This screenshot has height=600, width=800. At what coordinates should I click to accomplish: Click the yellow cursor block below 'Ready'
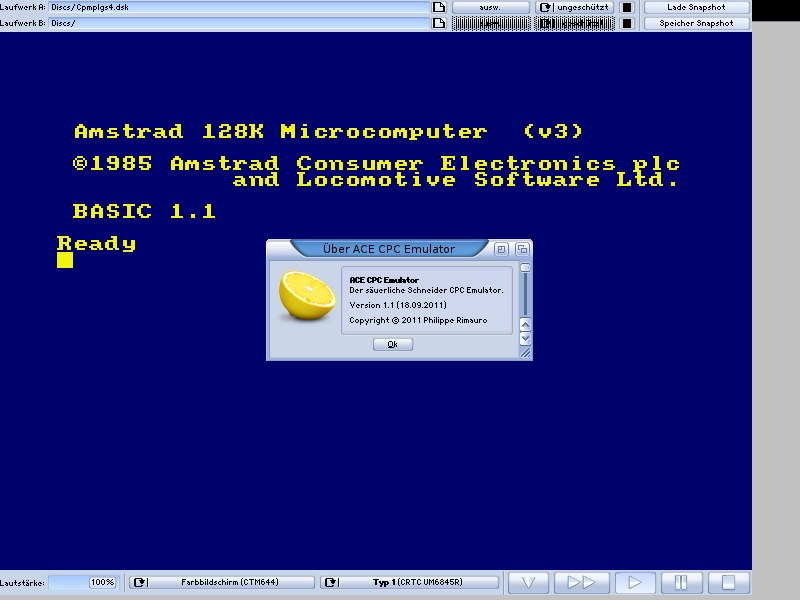[65, 260]
